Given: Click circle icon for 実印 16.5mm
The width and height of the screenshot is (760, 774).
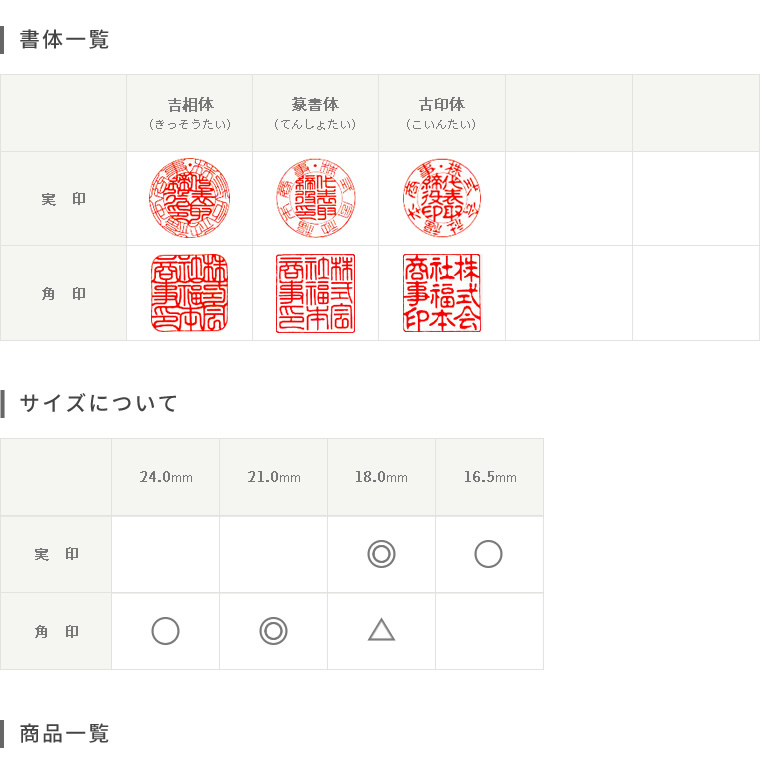Looking at the screenshot, I should tap(489, 554).
